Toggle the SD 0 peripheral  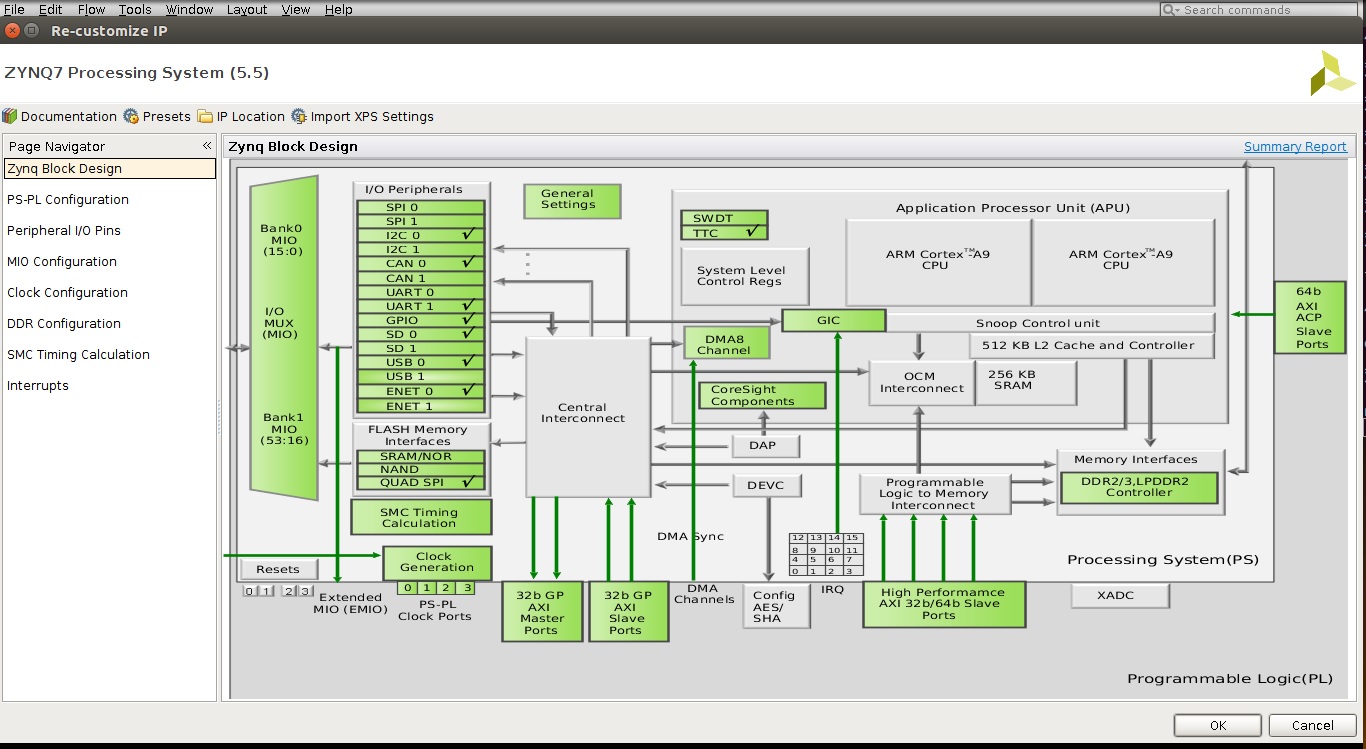pos(421,334)
